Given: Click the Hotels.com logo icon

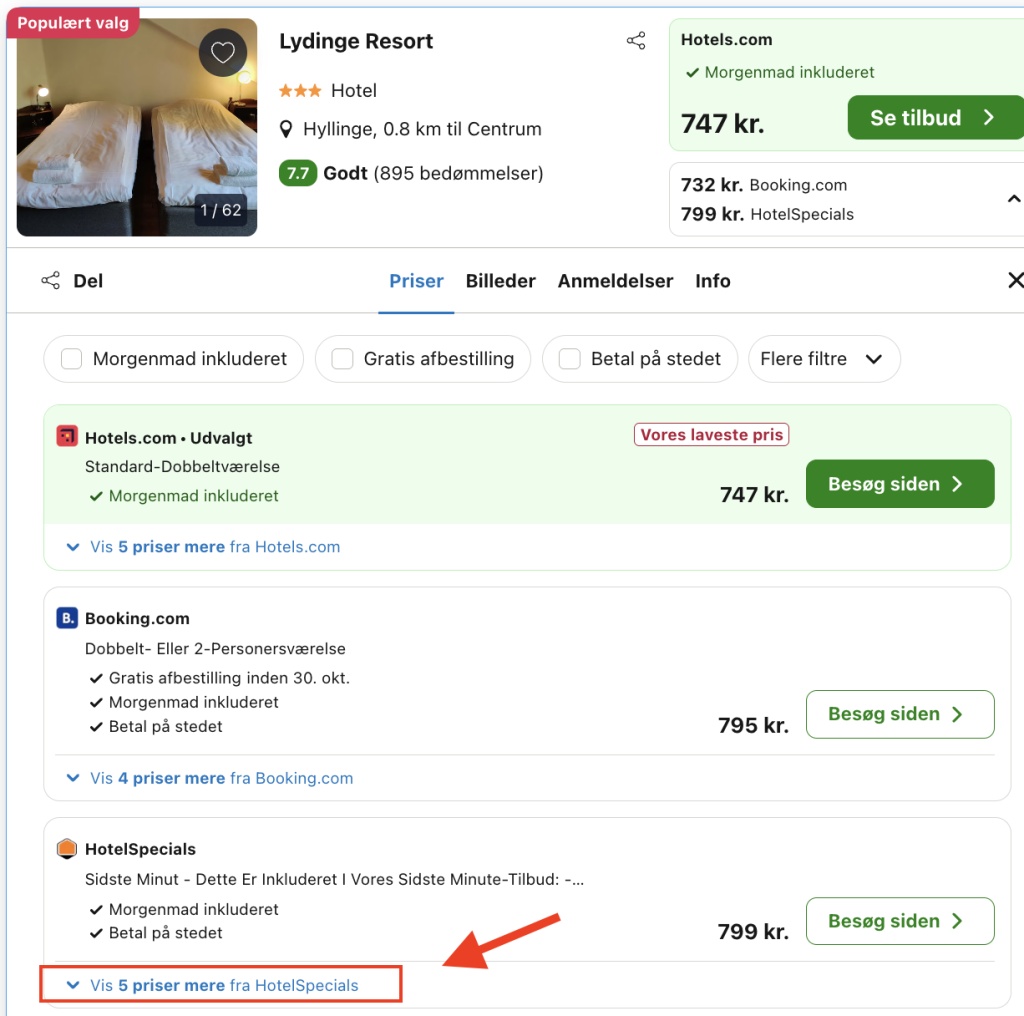Looking at the screenshot, I should [67, 437].
